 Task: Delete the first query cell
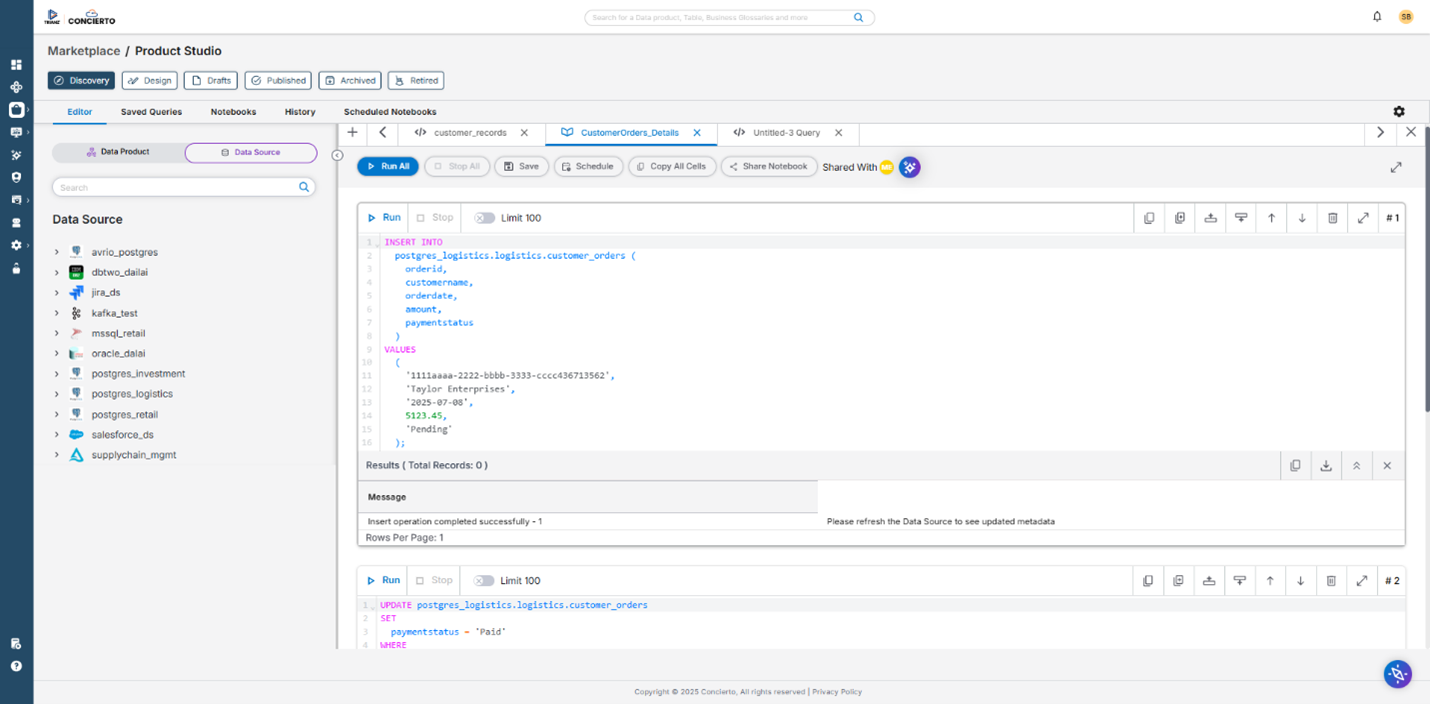tap(1333, 217)
